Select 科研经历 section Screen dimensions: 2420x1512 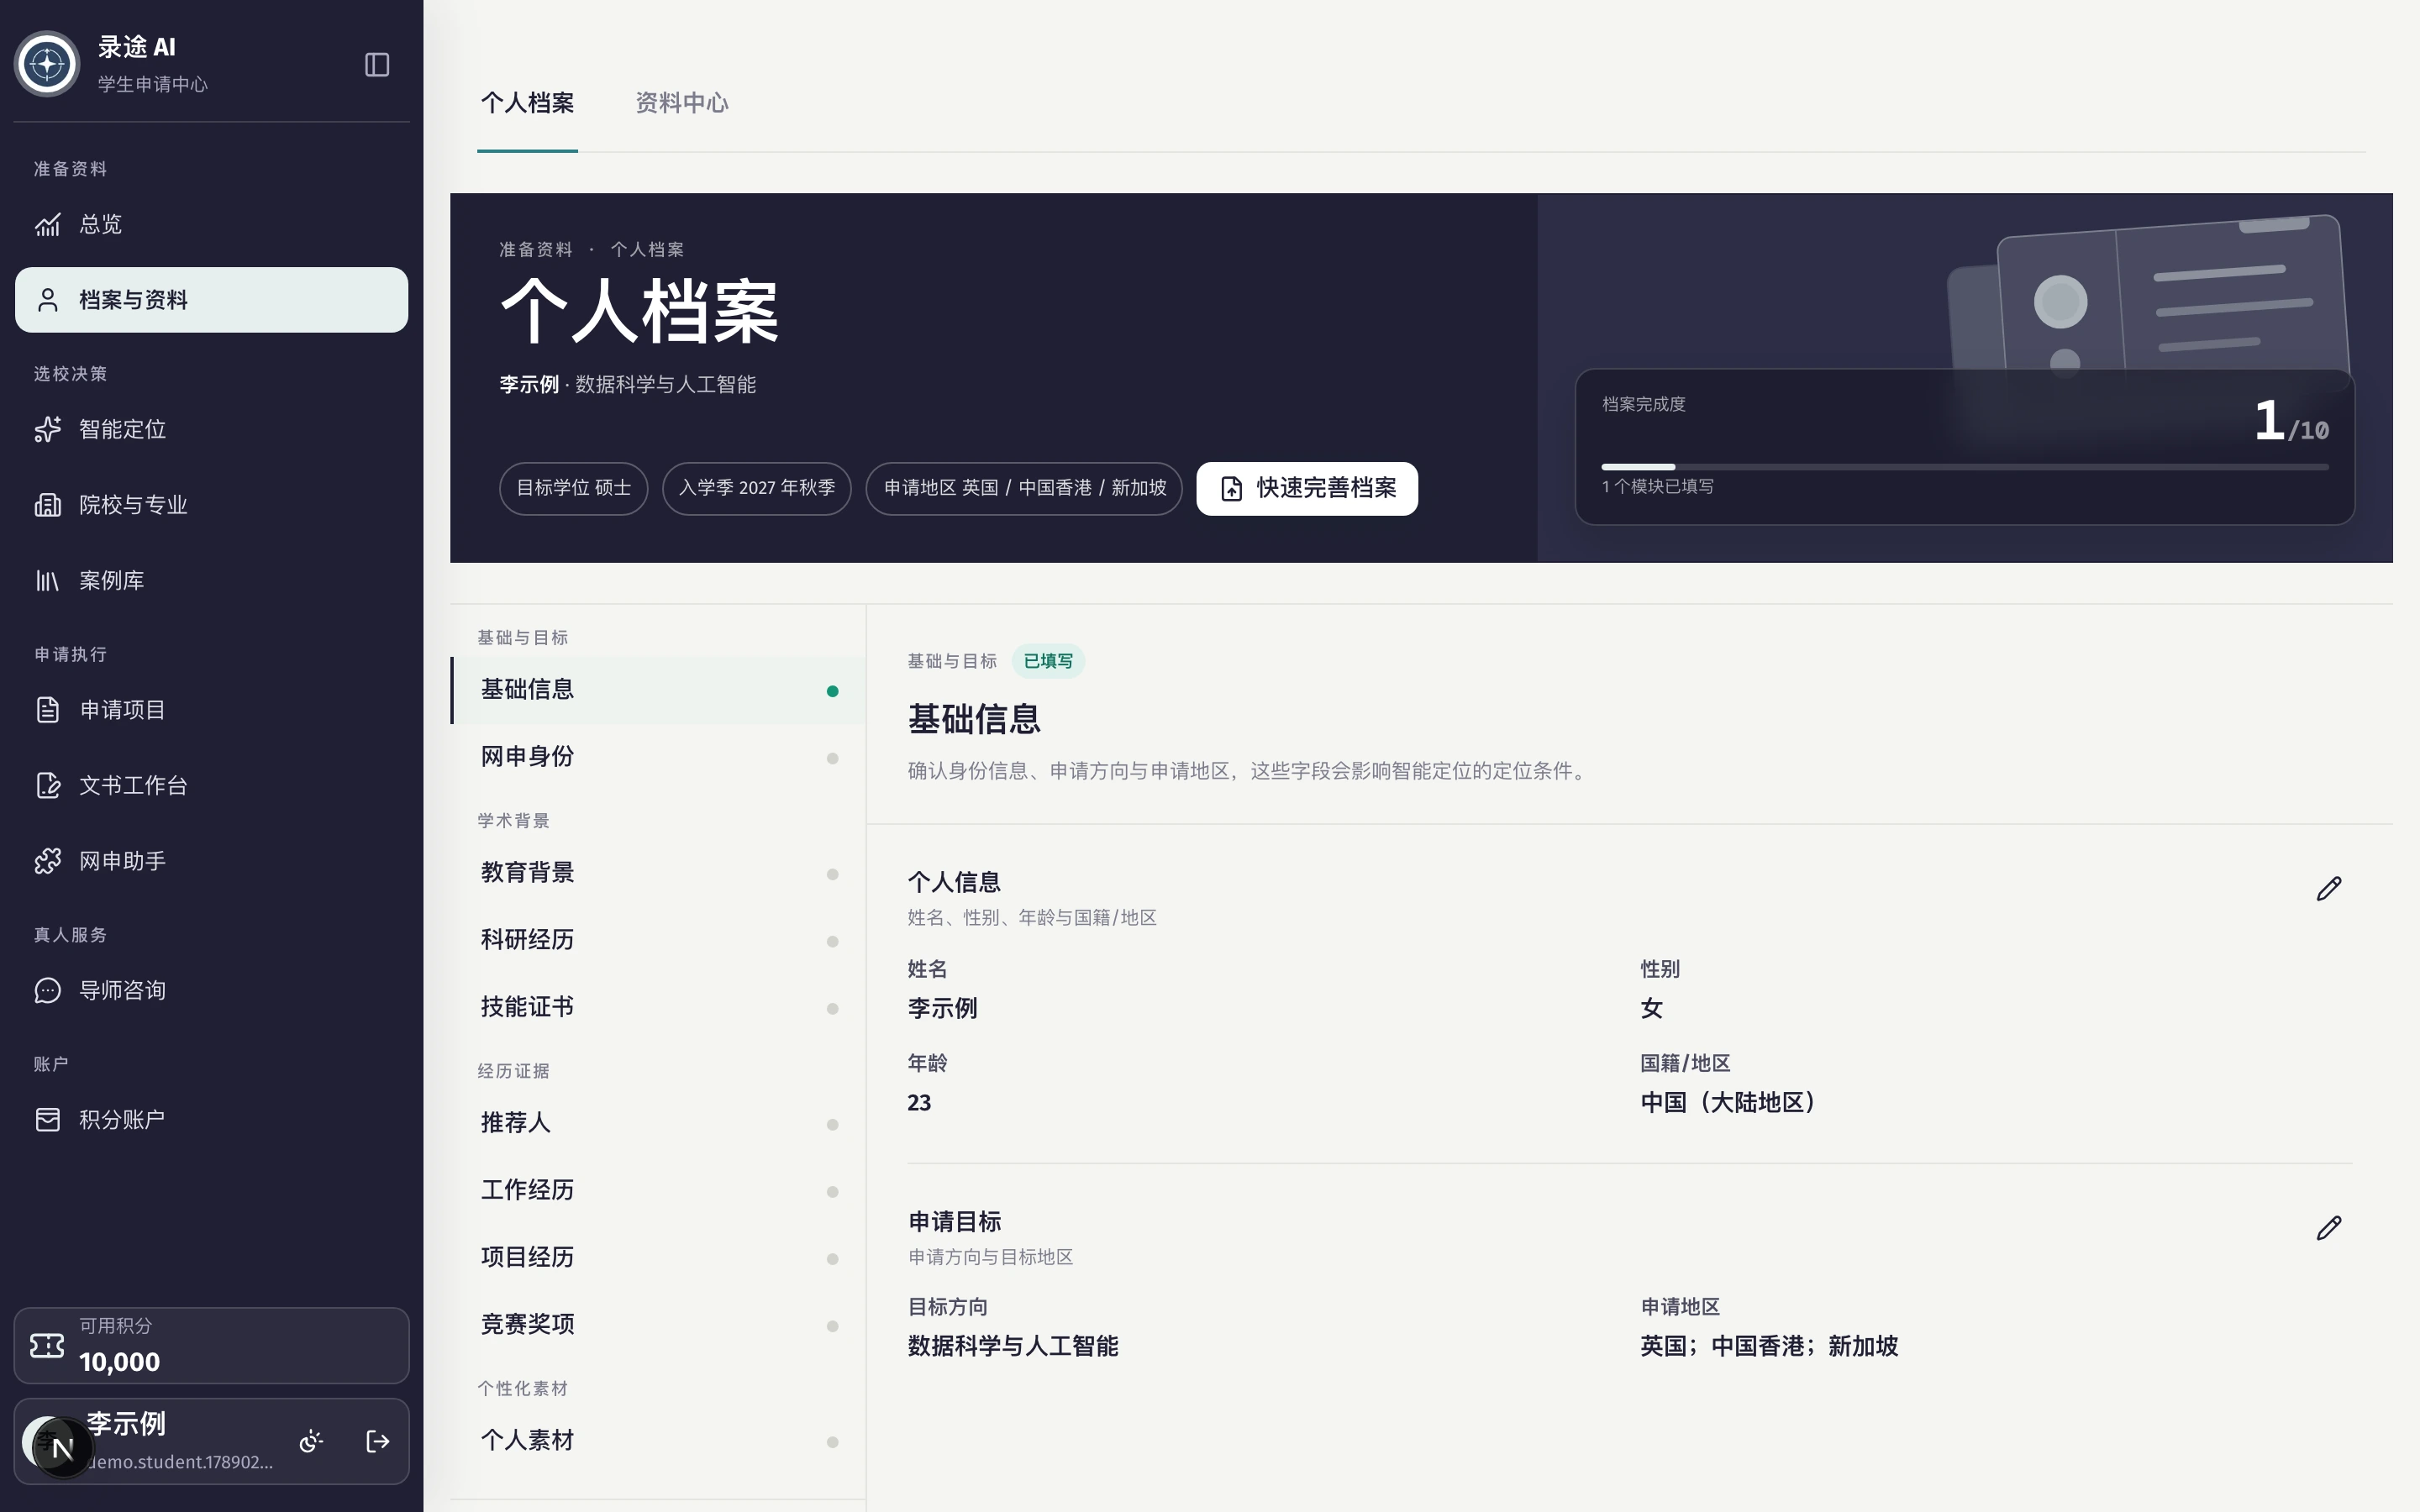658,940
